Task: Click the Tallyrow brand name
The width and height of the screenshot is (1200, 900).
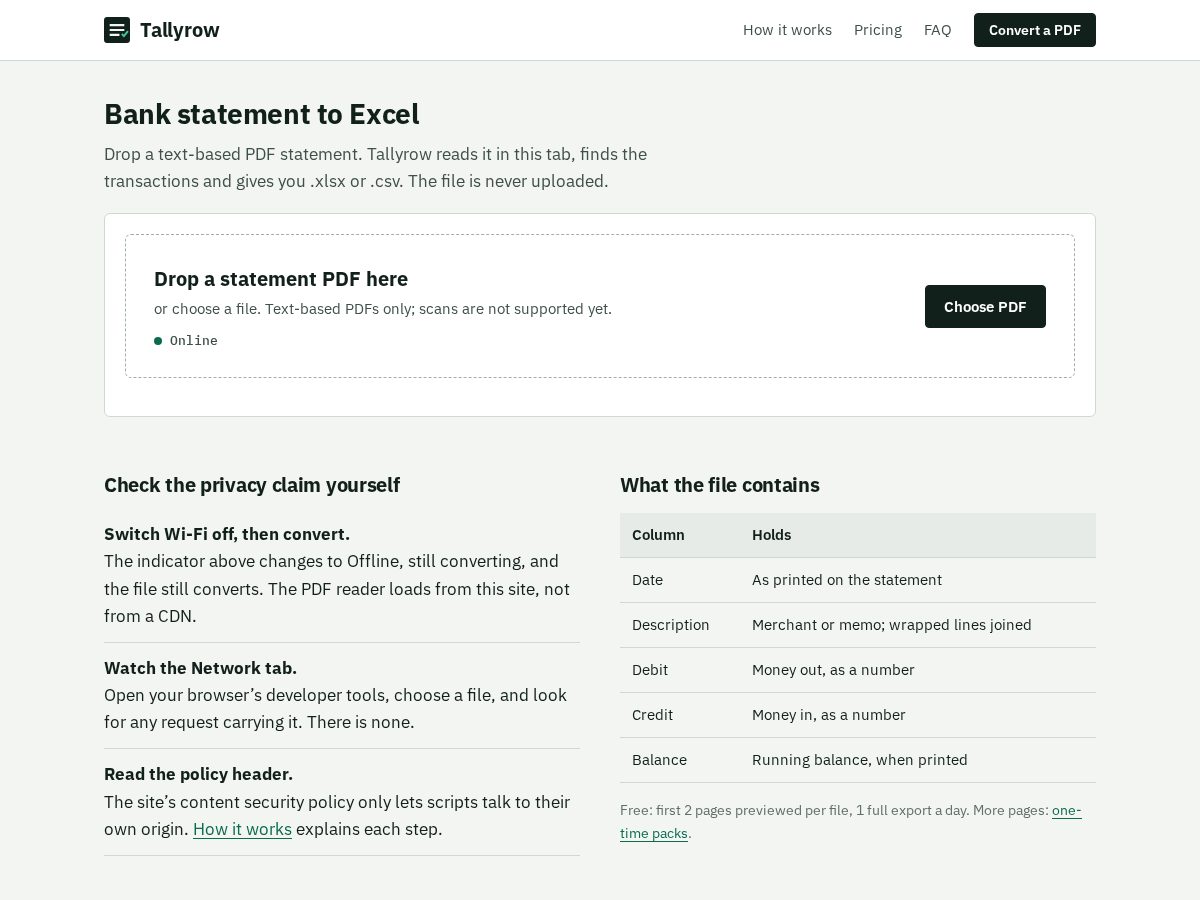Action: click(180, 30)
